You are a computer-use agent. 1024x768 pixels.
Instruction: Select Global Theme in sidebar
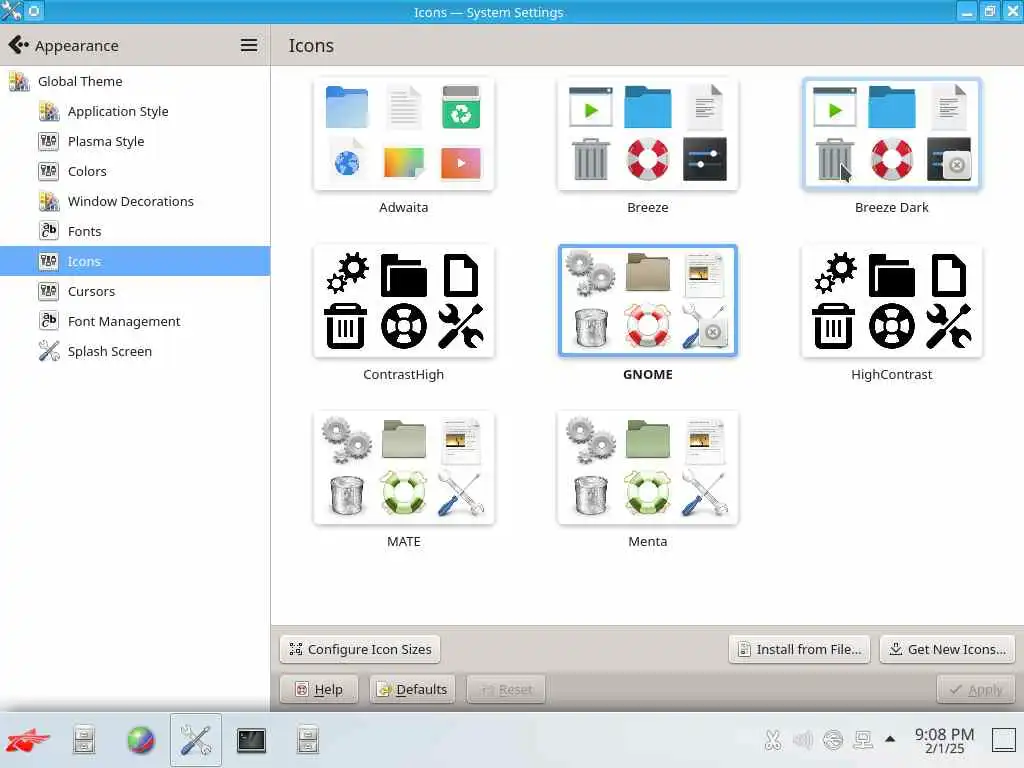(135, 82)
